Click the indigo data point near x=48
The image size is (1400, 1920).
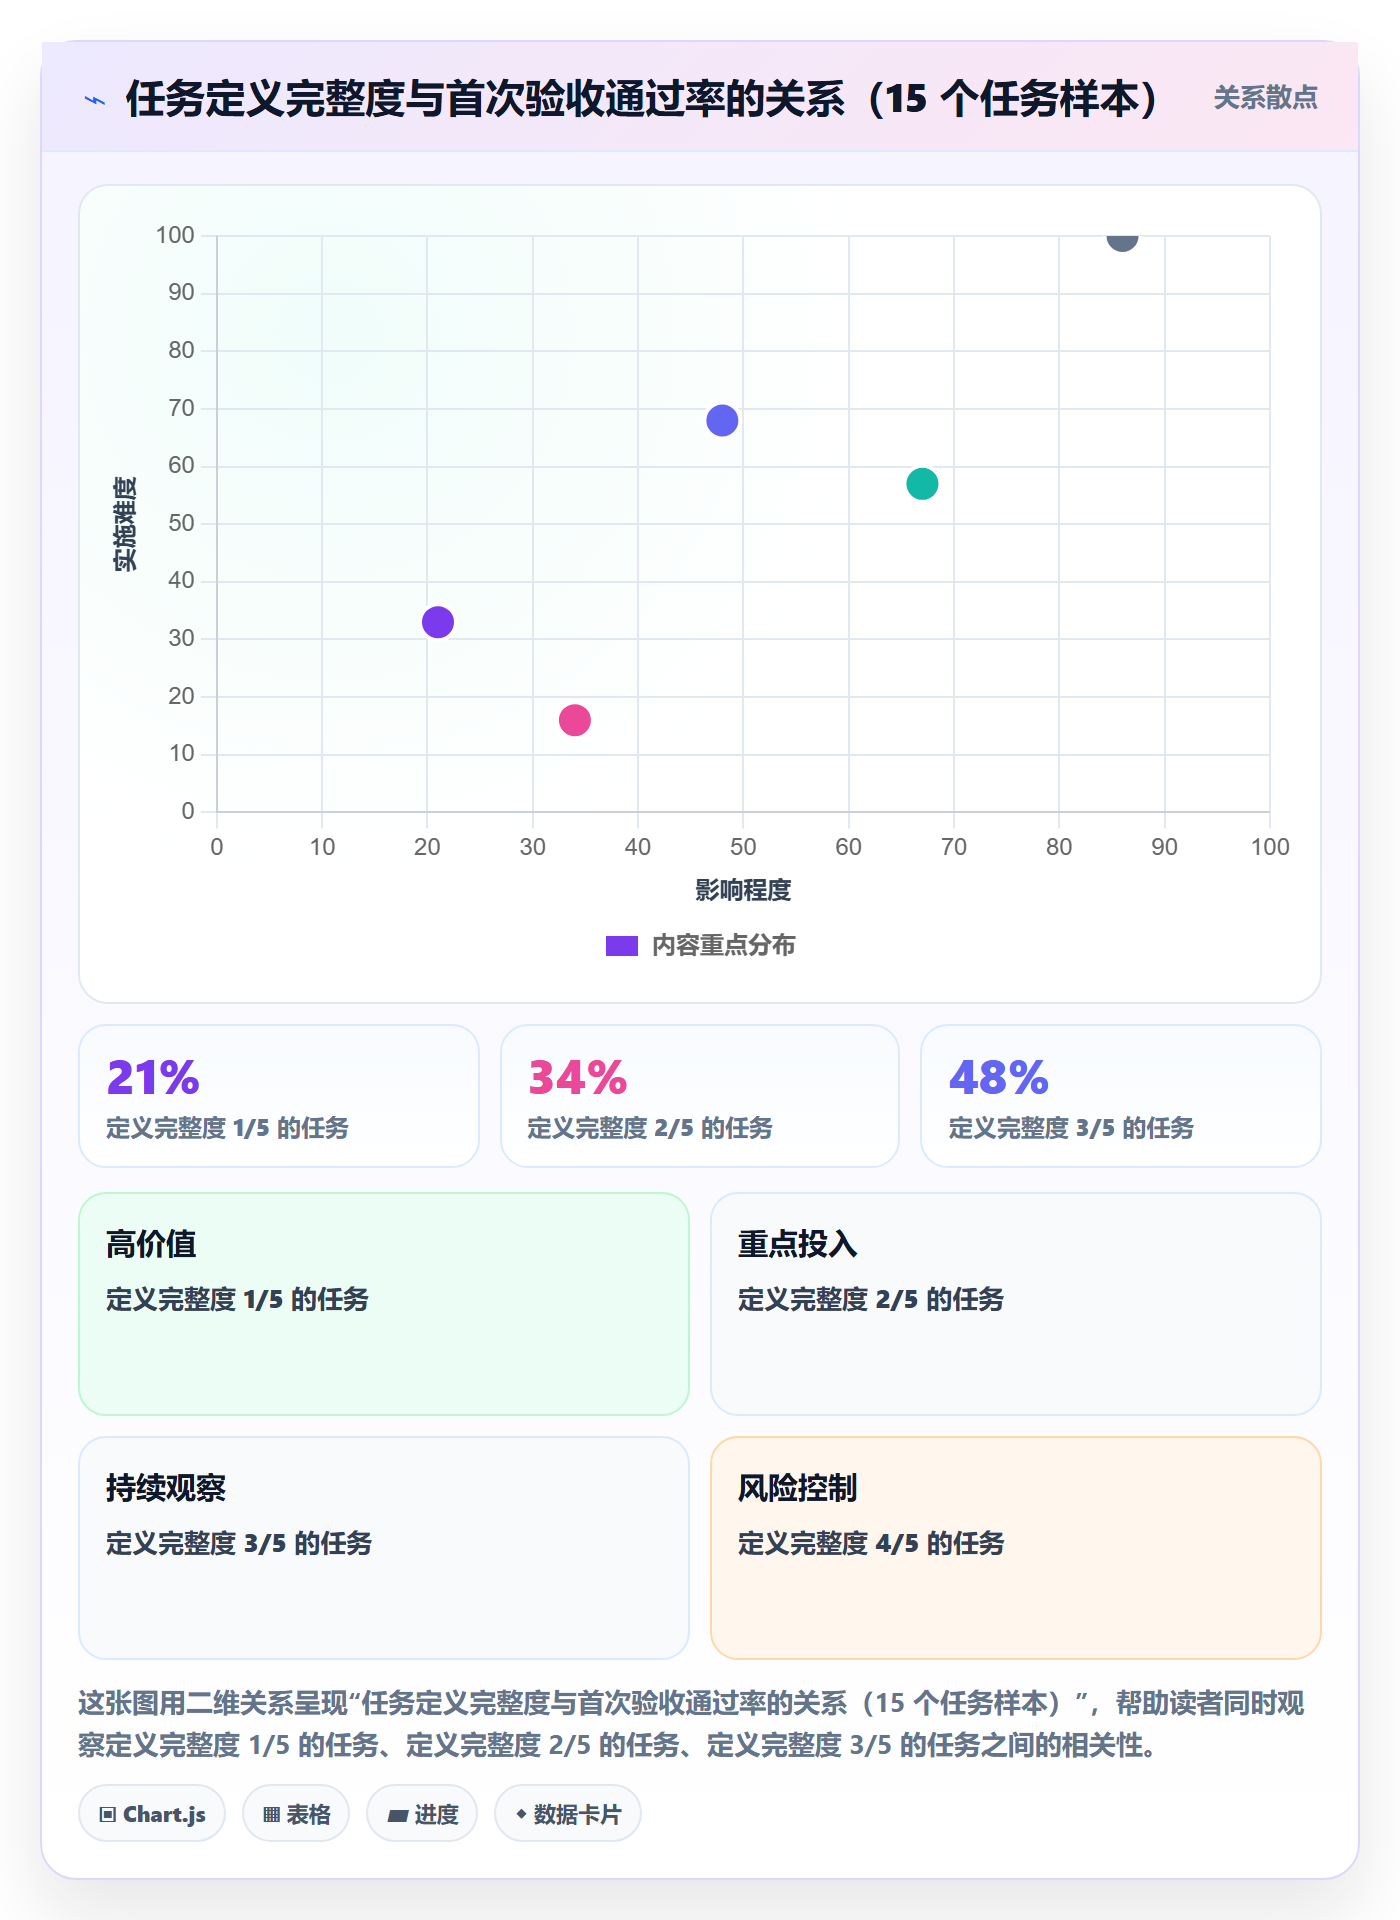coord(722,421)
